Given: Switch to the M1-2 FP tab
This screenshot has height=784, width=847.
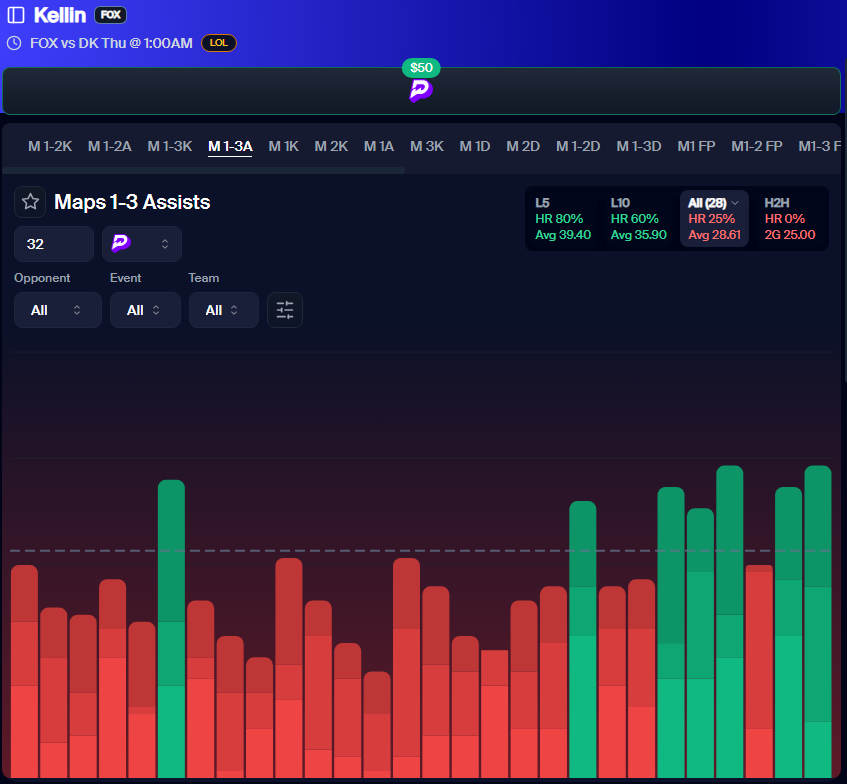Looking at the screenshot, I should 757,146.
